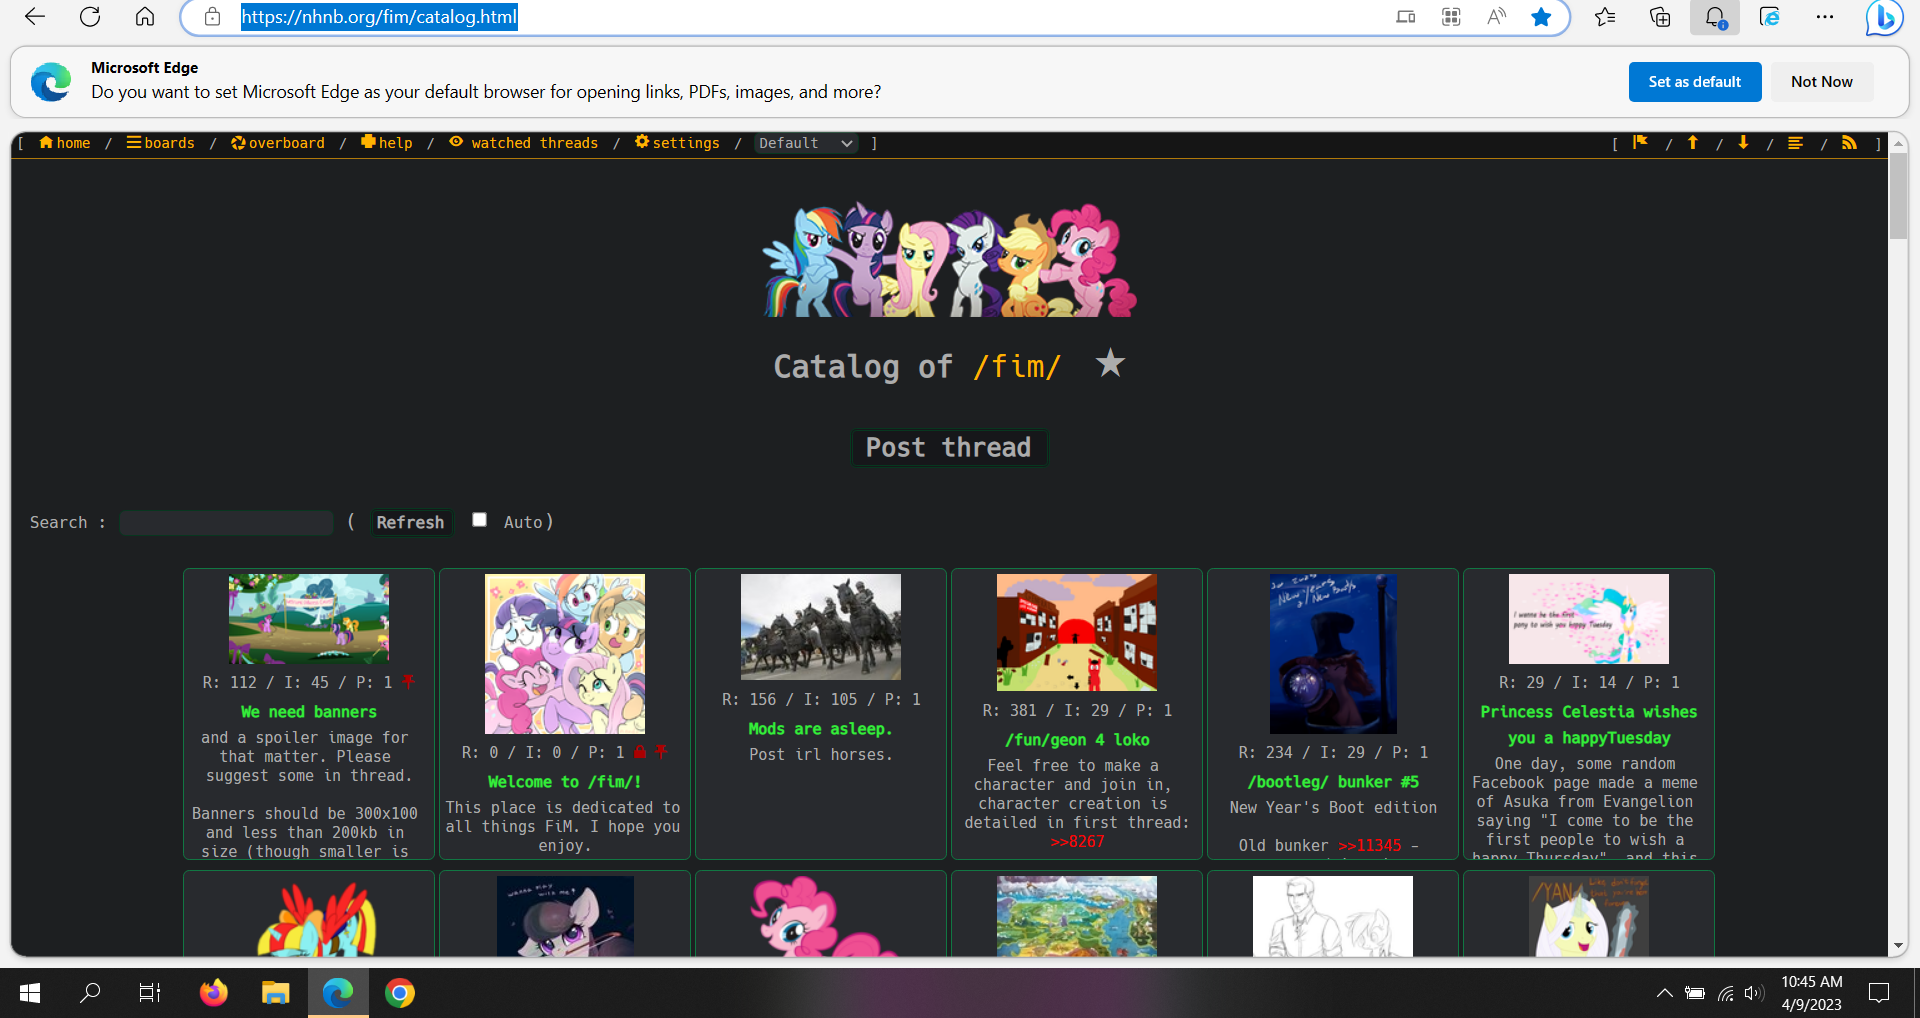The height and width of the screenshot is (1018, 1920).
Task: Open the Windows Start menu
Action: (30, 993)
